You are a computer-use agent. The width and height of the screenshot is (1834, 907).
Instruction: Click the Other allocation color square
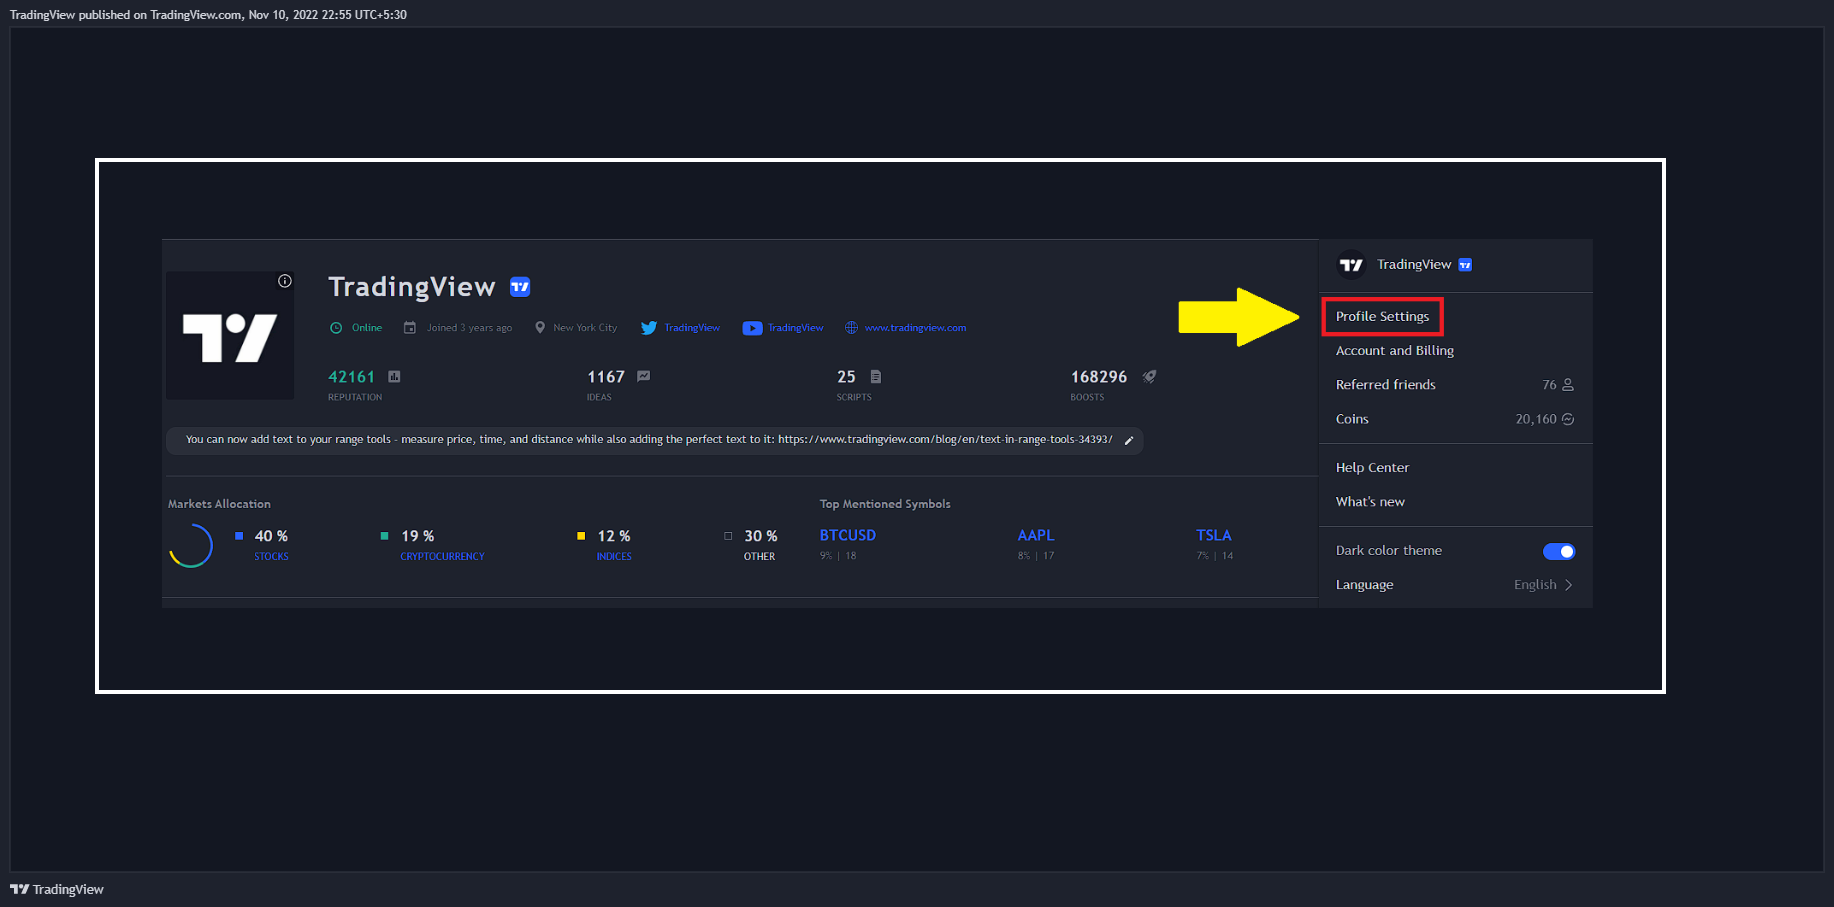[728, 536]
